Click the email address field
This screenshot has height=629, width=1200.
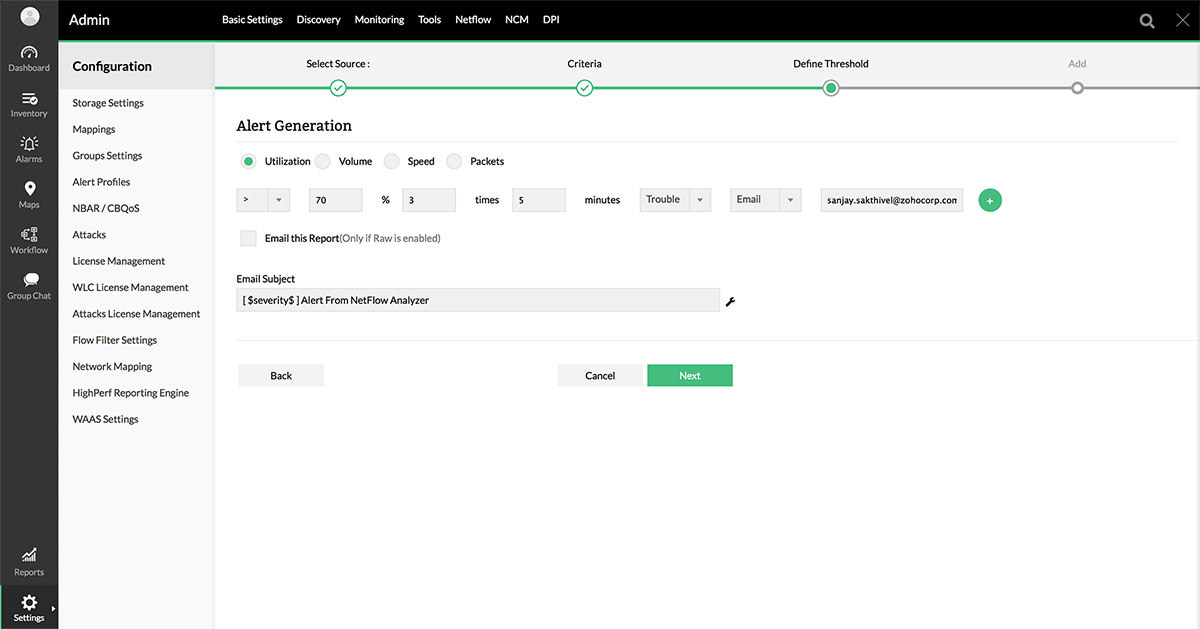click(x=892, y=200)
